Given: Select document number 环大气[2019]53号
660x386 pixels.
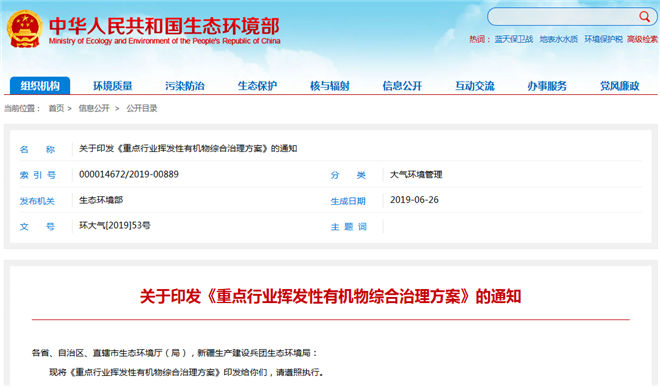Looking at the screenshot, I should coord(114,226).
